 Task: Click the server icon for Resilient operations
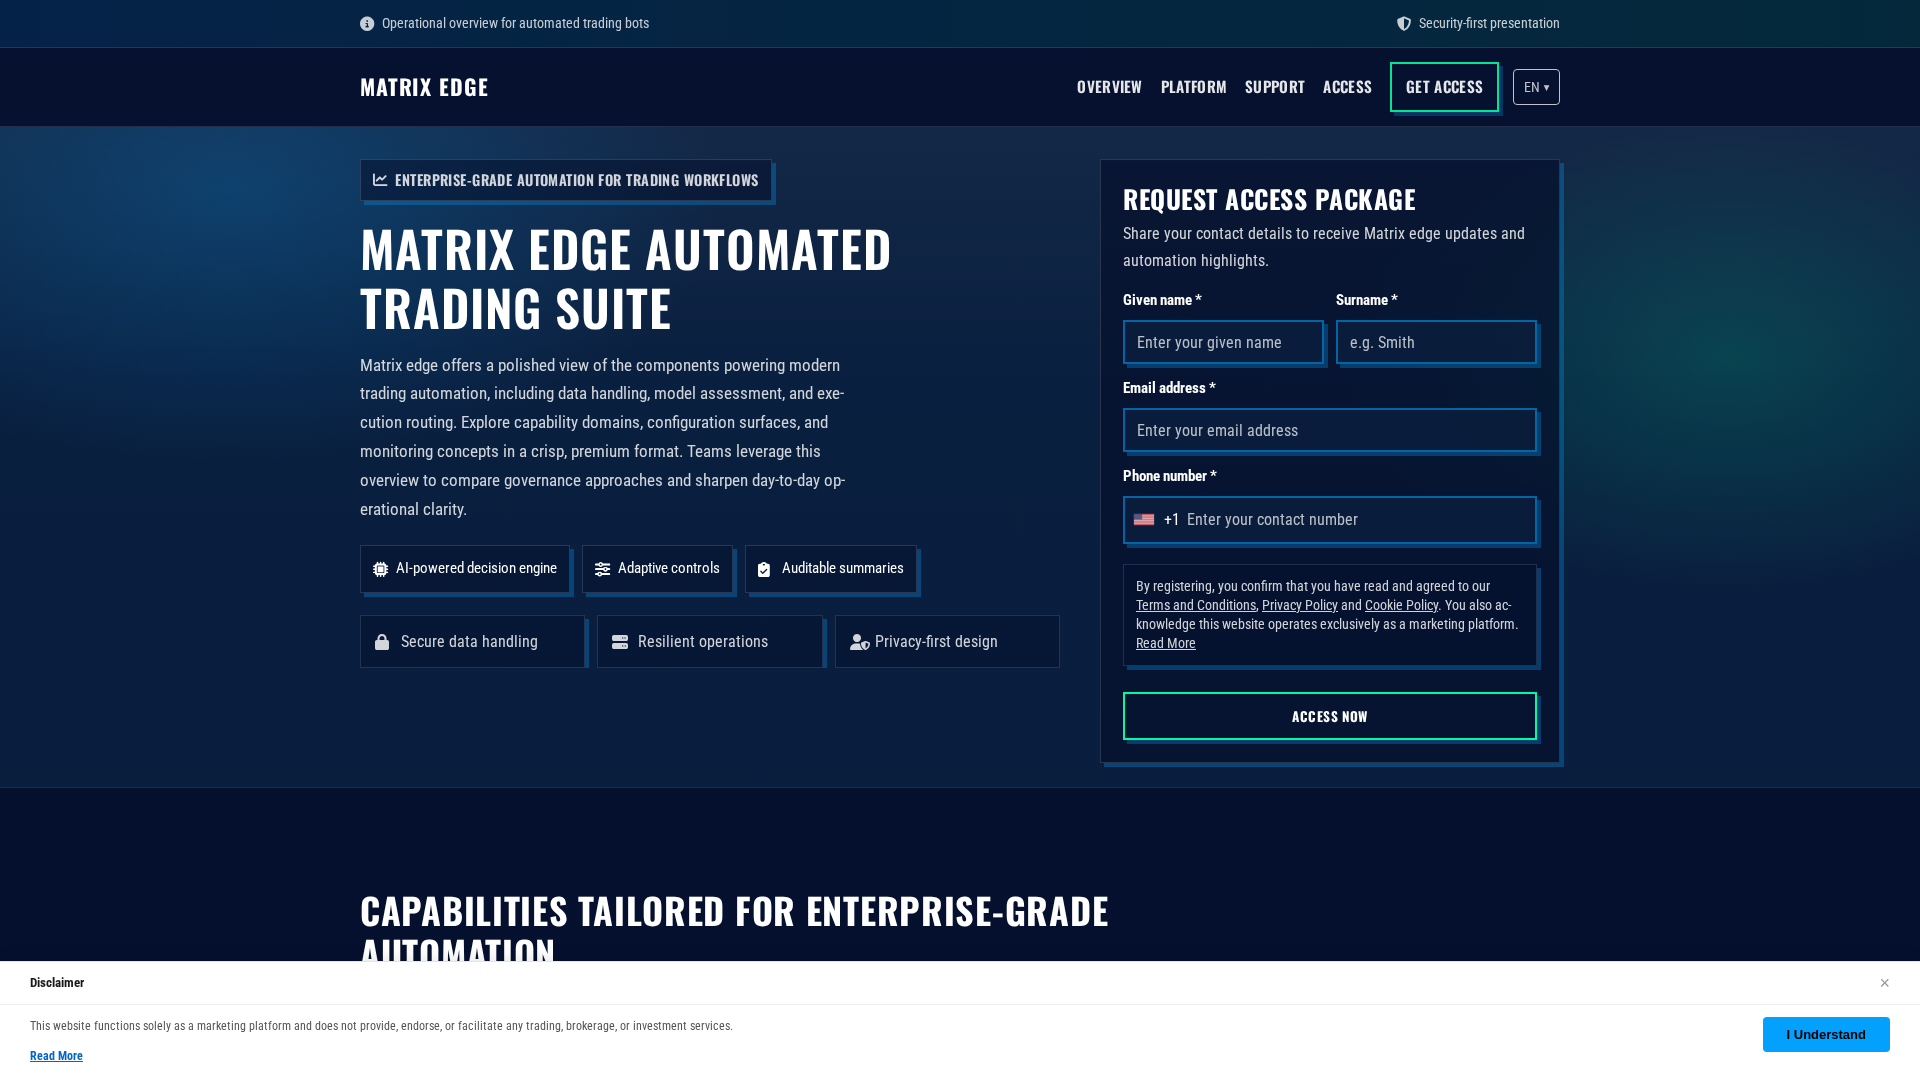tap(620, 642)
